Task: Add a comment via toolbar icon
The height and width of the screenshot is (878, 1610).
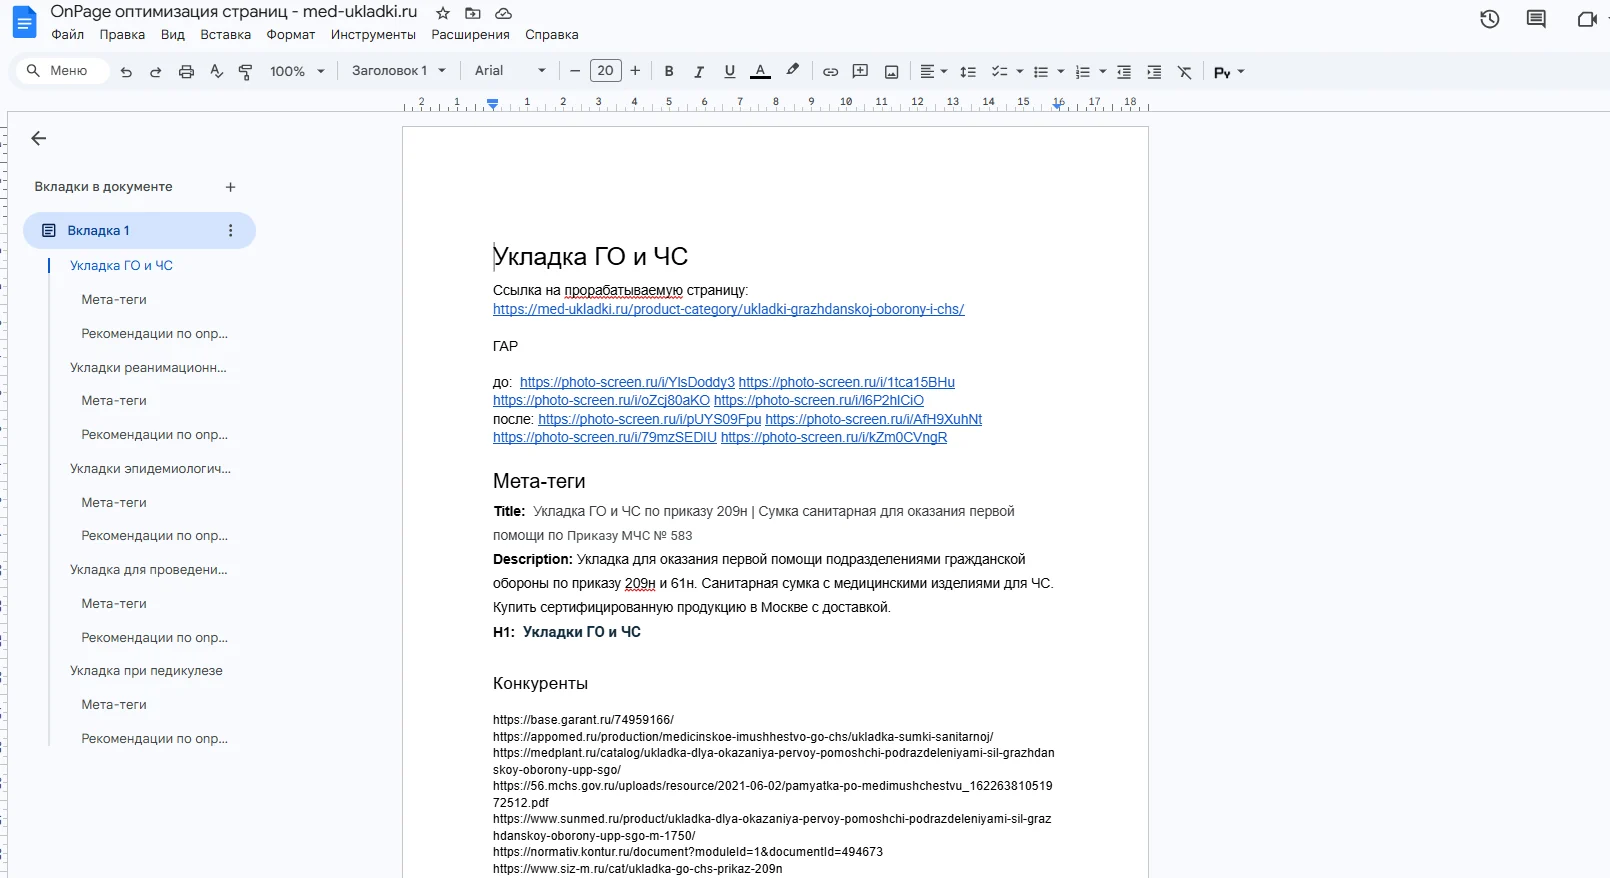Action: (x=860, y=72)
